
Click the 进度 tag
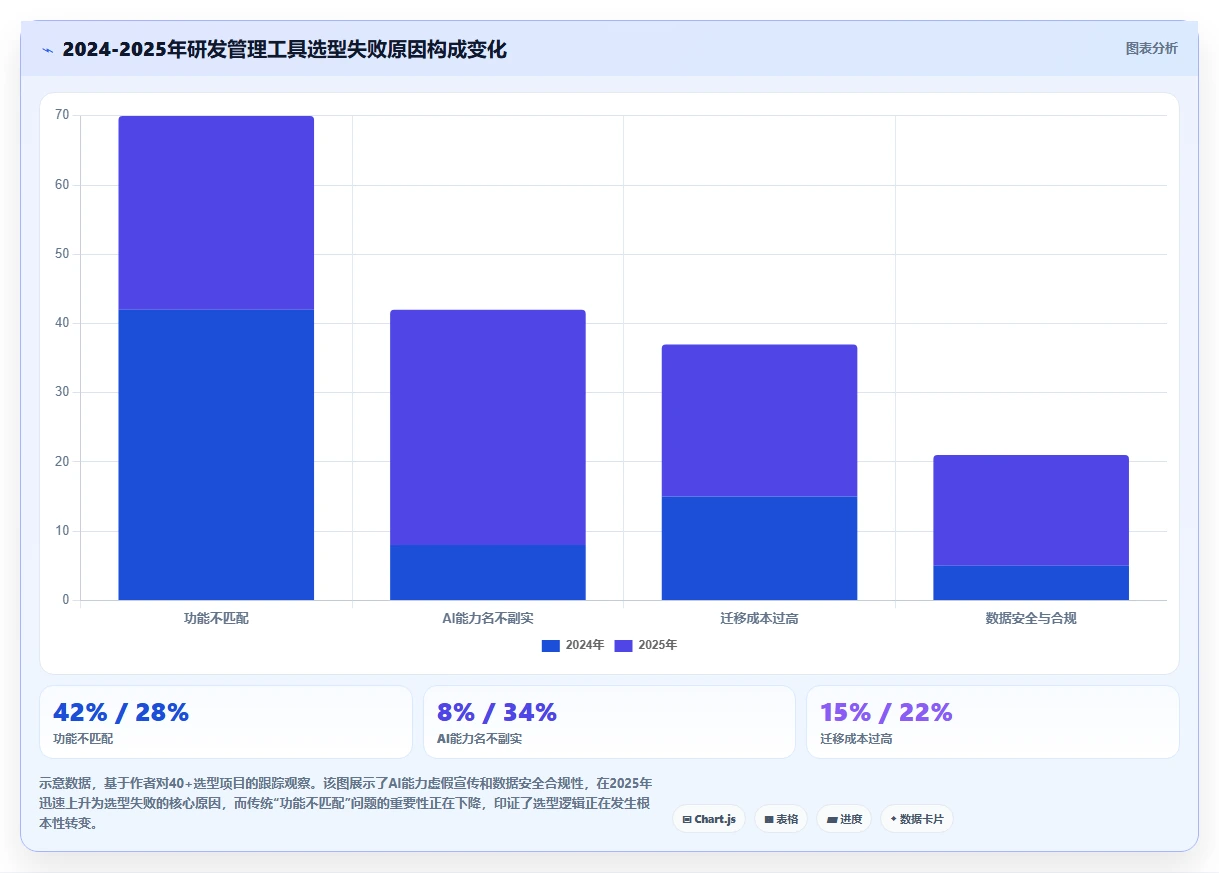pos(844,819)
